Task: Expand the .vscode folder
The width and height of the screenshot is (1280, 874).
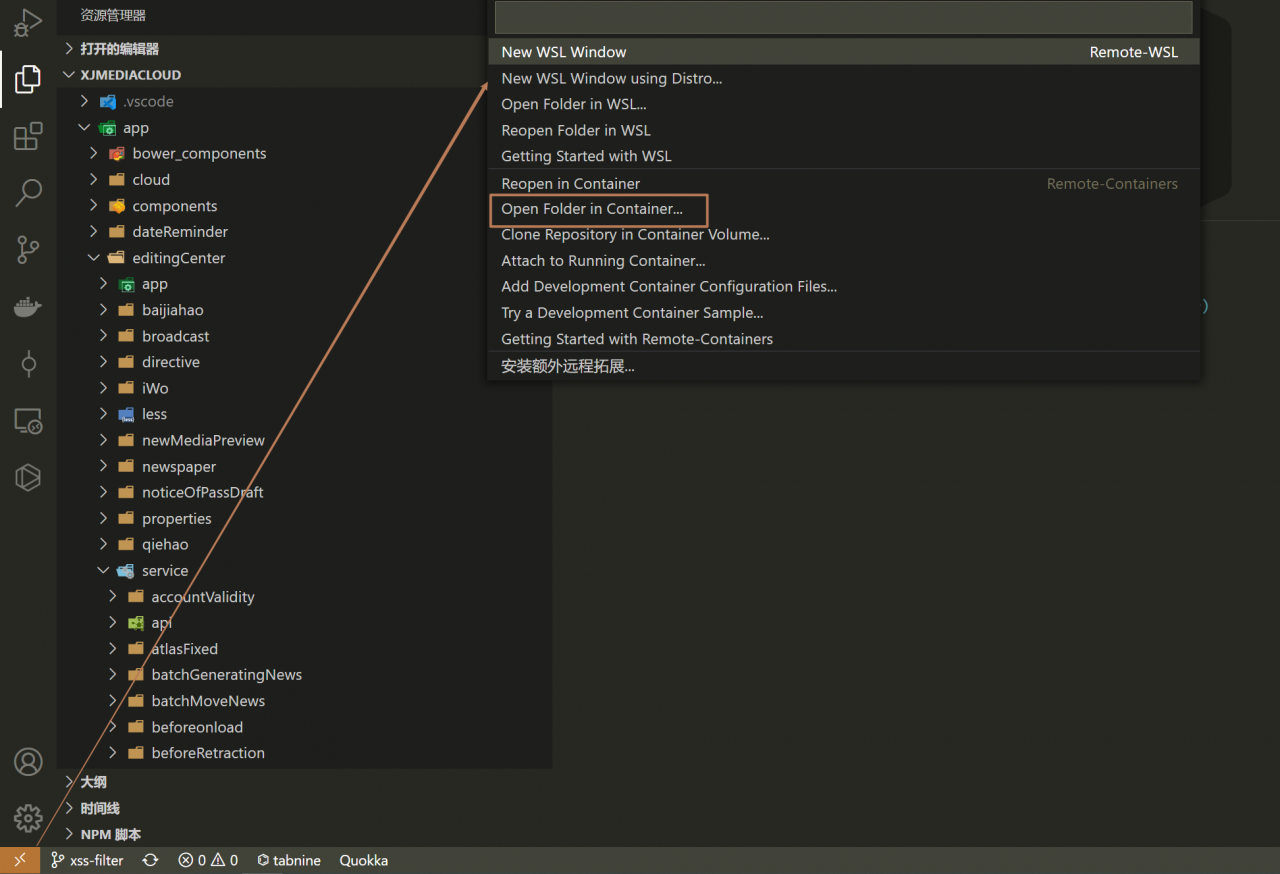Action: (x=304, y=101)
